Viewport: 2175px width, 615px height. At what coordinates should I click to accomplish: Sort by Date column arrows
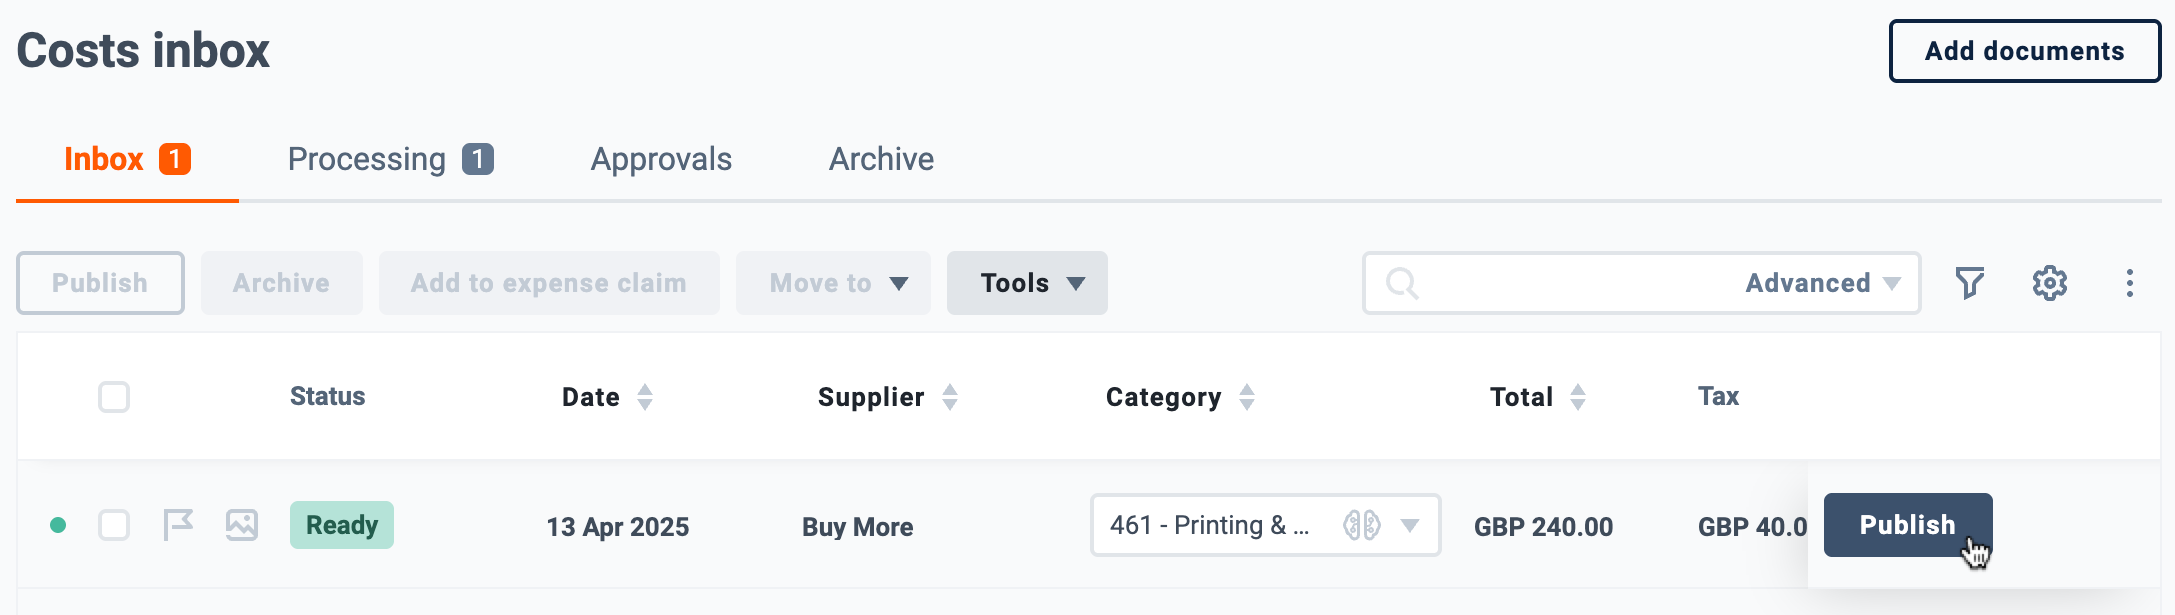click(x=645, y=397)
